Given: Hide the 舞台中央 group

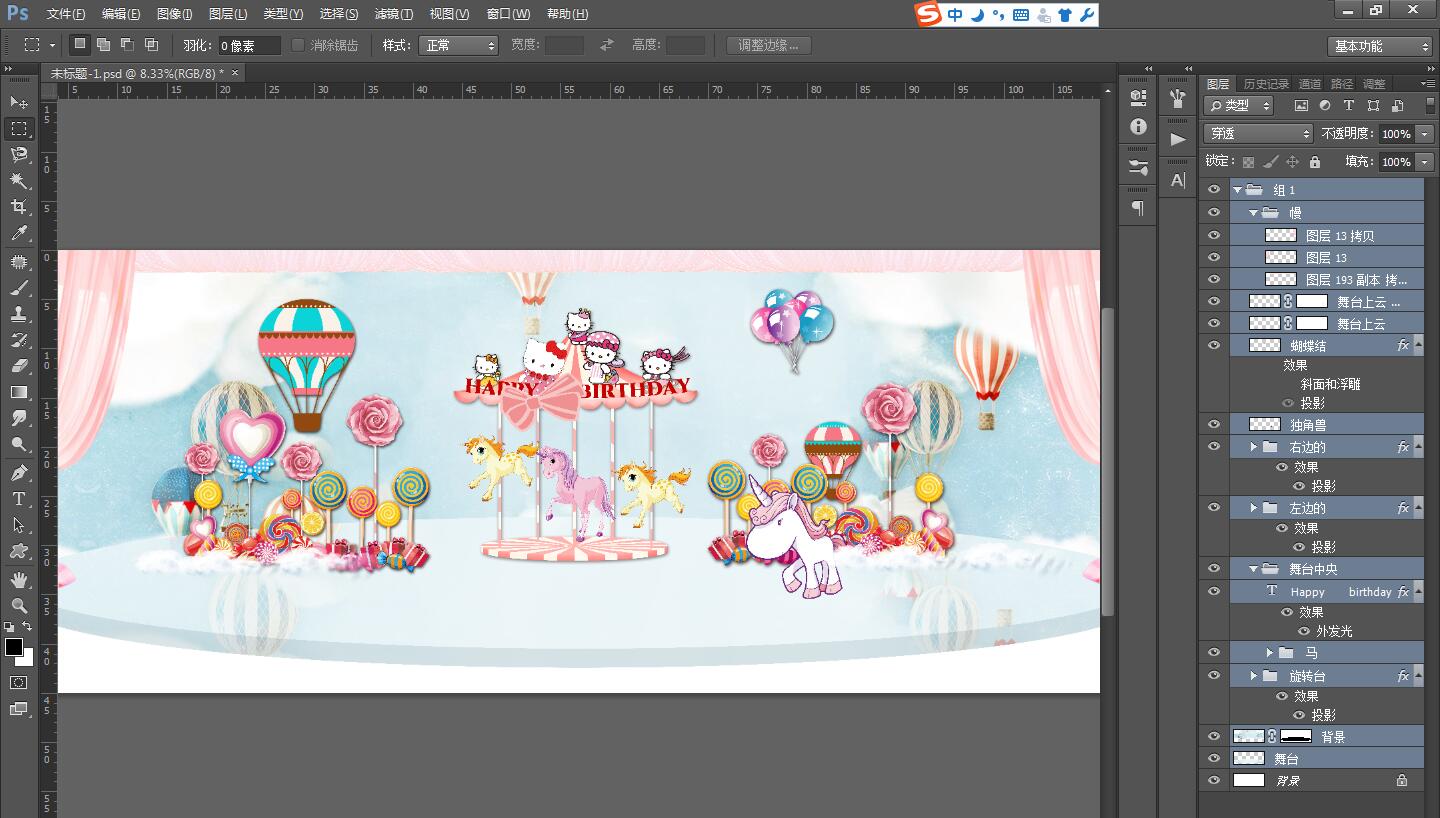Looking at the screenshot, I should (1214, 568).
